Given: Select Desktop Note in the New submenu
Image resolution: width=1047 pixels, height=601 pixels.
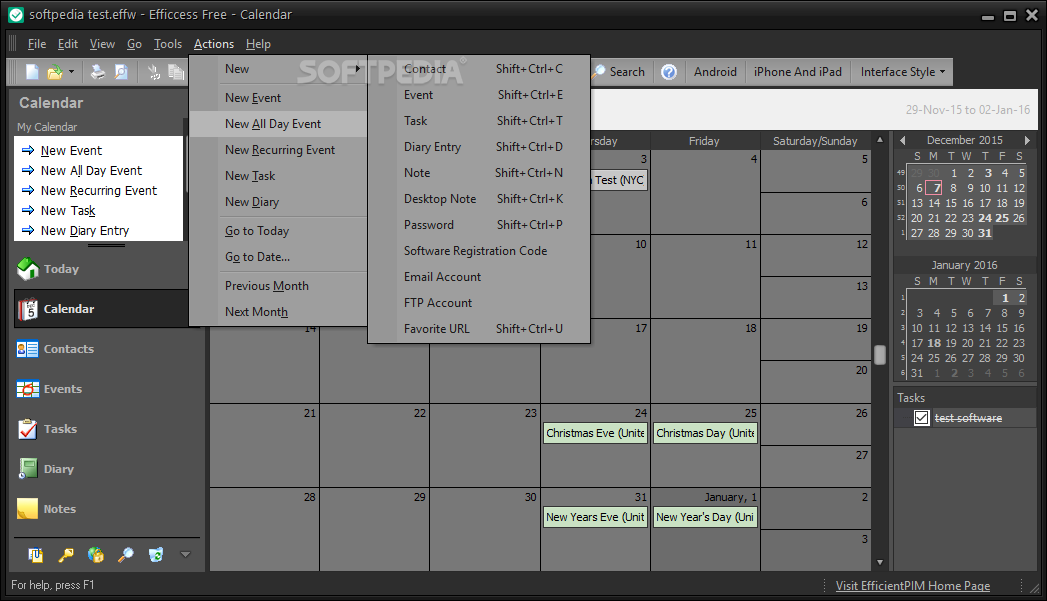Looking at the screenshot, I should 479,199.
